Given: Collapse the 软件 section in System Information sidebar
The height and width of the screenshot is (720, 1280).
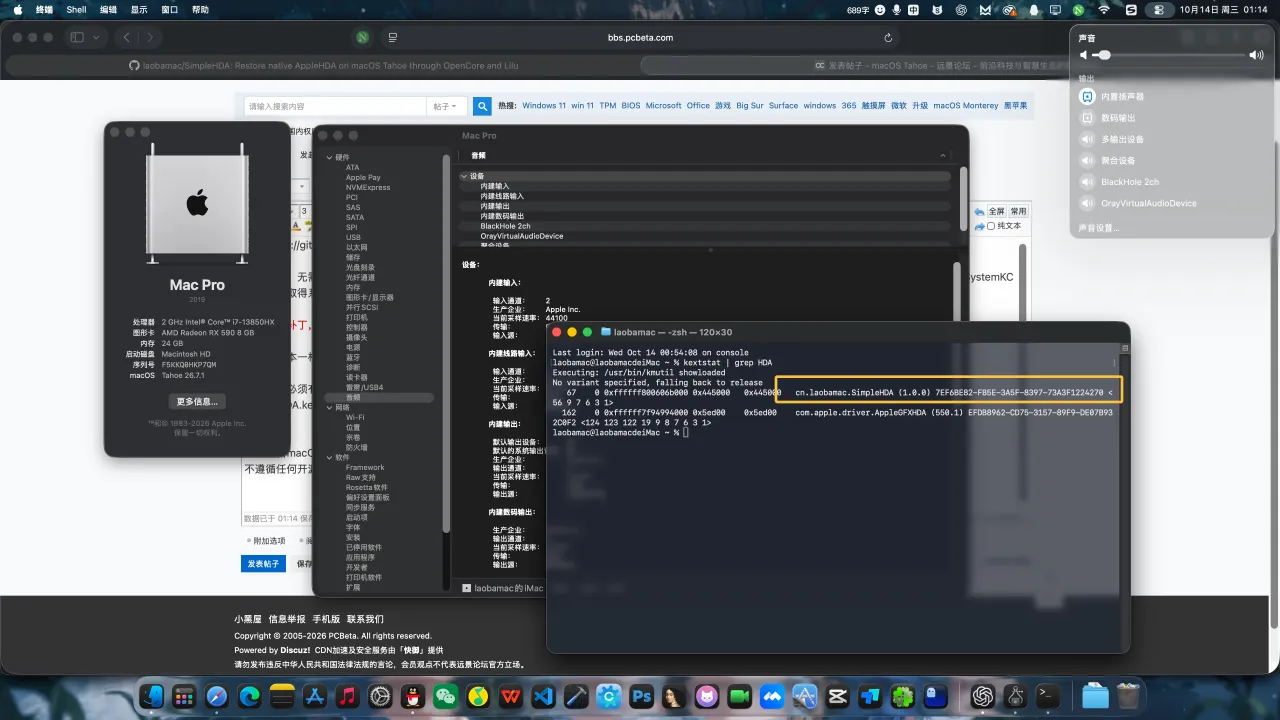Looking at the screenshot, I should 329,457.
